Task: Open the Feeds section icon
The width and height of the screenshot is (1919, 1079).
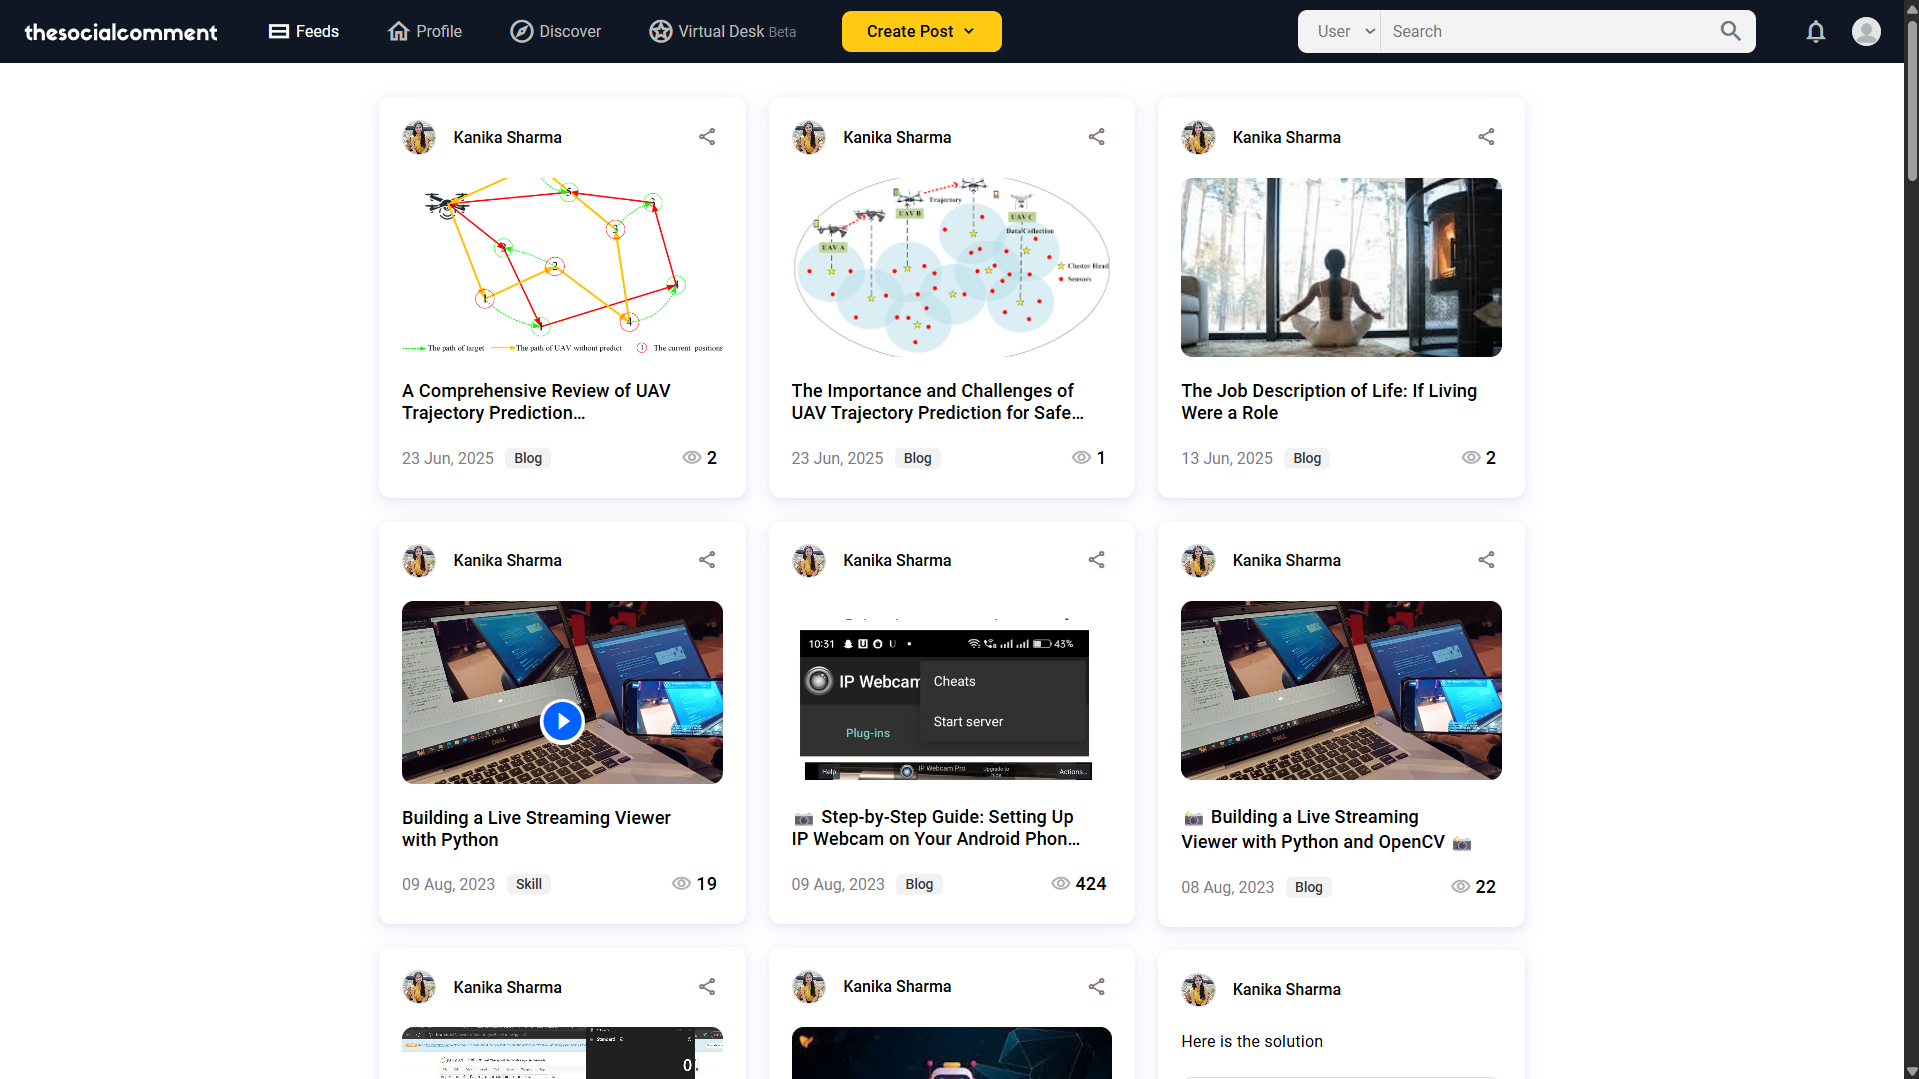Action: (x=276, y=31)
